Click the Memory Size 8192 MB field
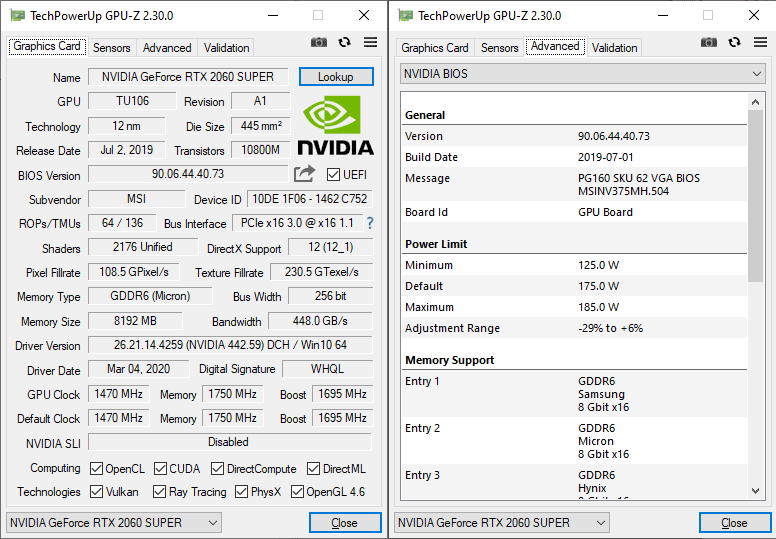The image size is (776, 539). [135, 321]
